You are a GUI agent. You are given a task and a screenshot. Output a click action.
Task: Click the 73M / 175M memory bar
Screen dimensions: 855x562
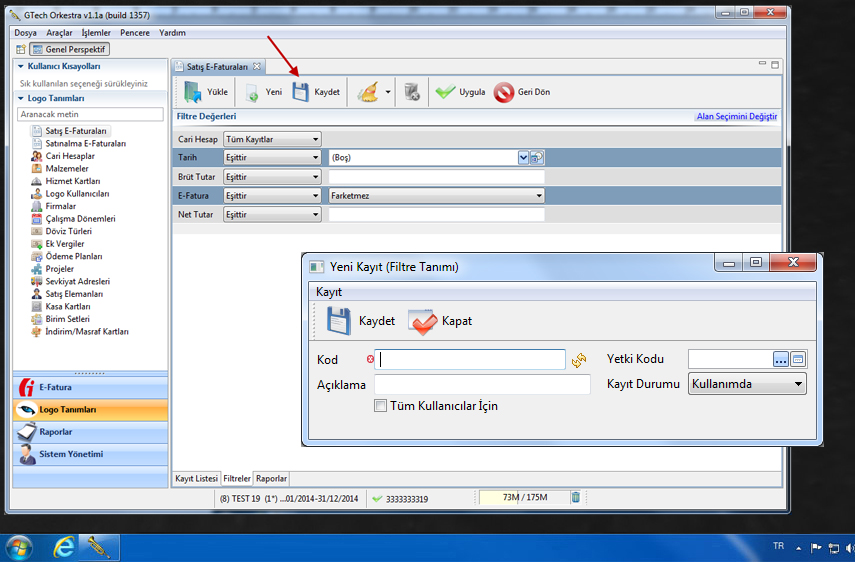coord(524,497)
